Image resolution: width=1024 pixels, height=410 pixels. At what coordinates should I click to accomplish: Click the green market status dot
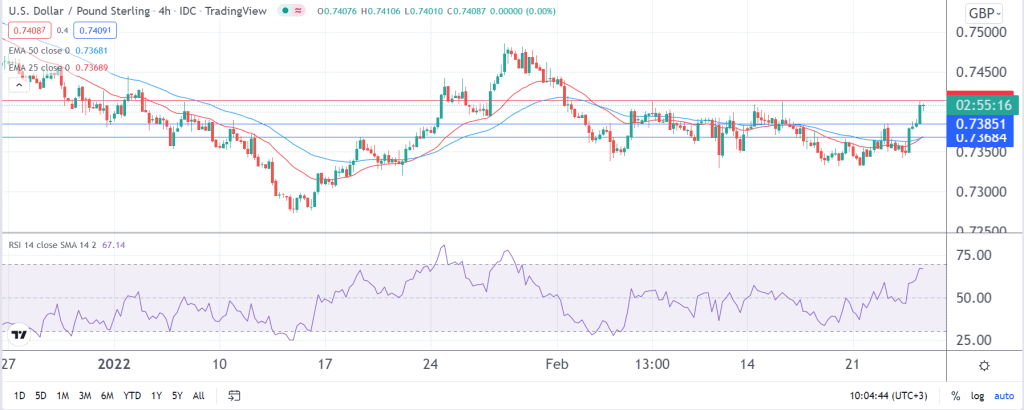point(284,11)
